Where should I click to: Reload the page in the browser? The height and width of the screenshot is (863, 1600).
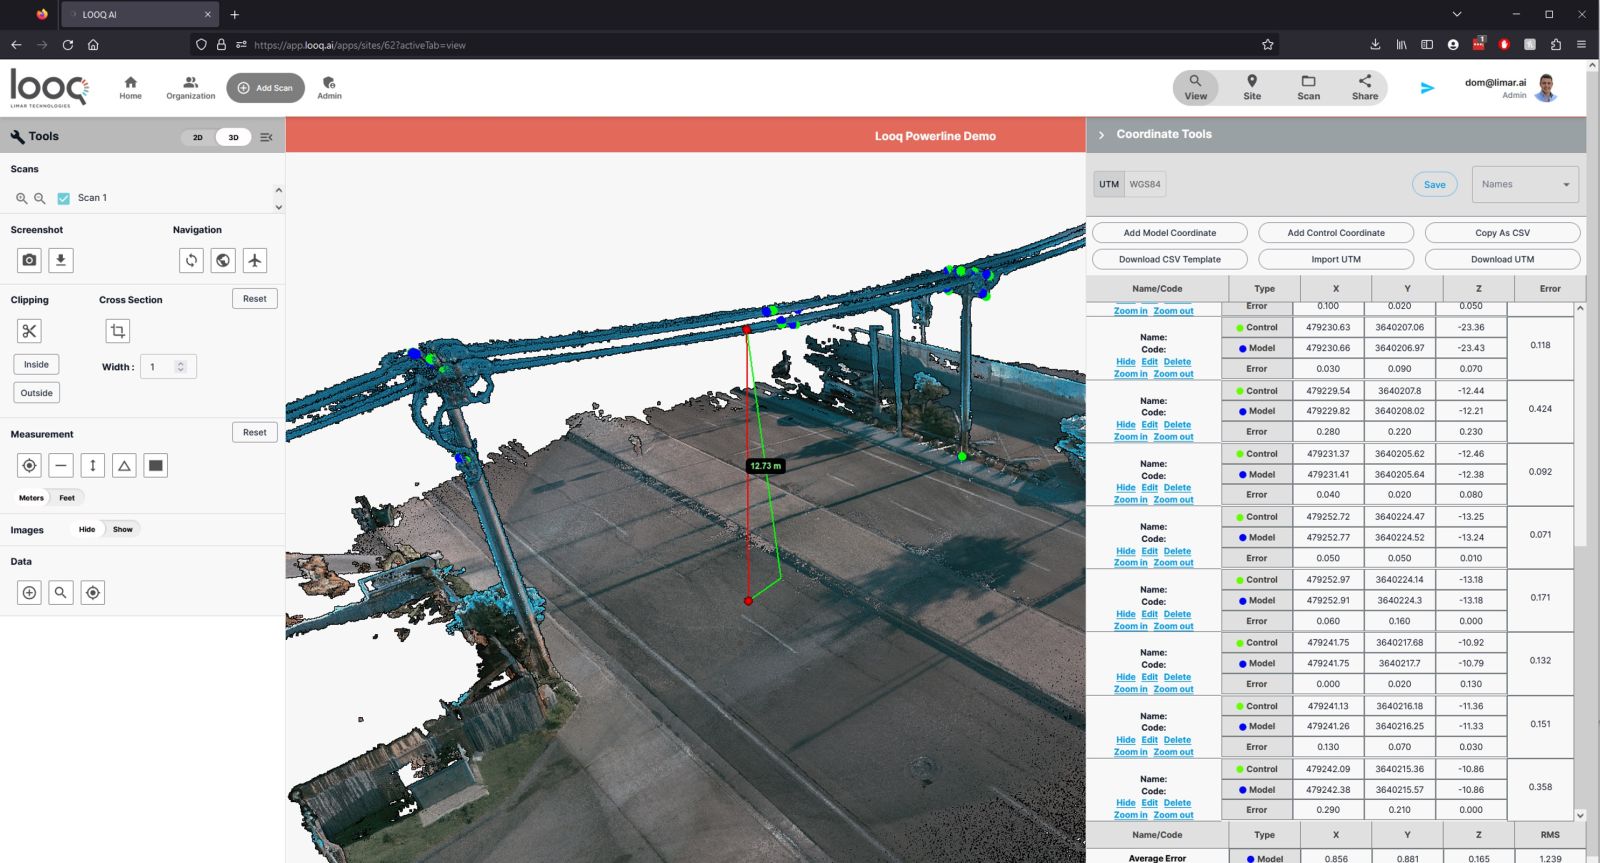(68, 45)
